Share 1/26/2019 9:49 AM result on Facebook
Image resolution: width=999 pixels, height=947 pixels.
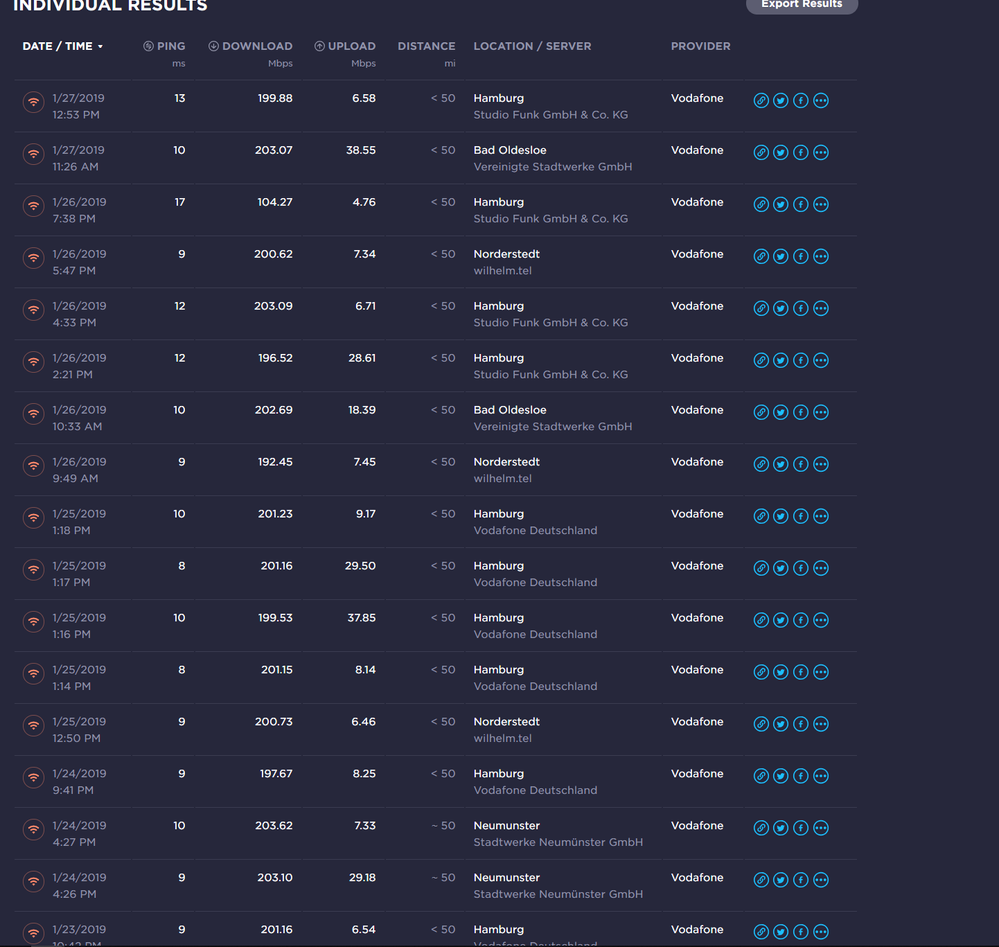(x=801, y=464)
